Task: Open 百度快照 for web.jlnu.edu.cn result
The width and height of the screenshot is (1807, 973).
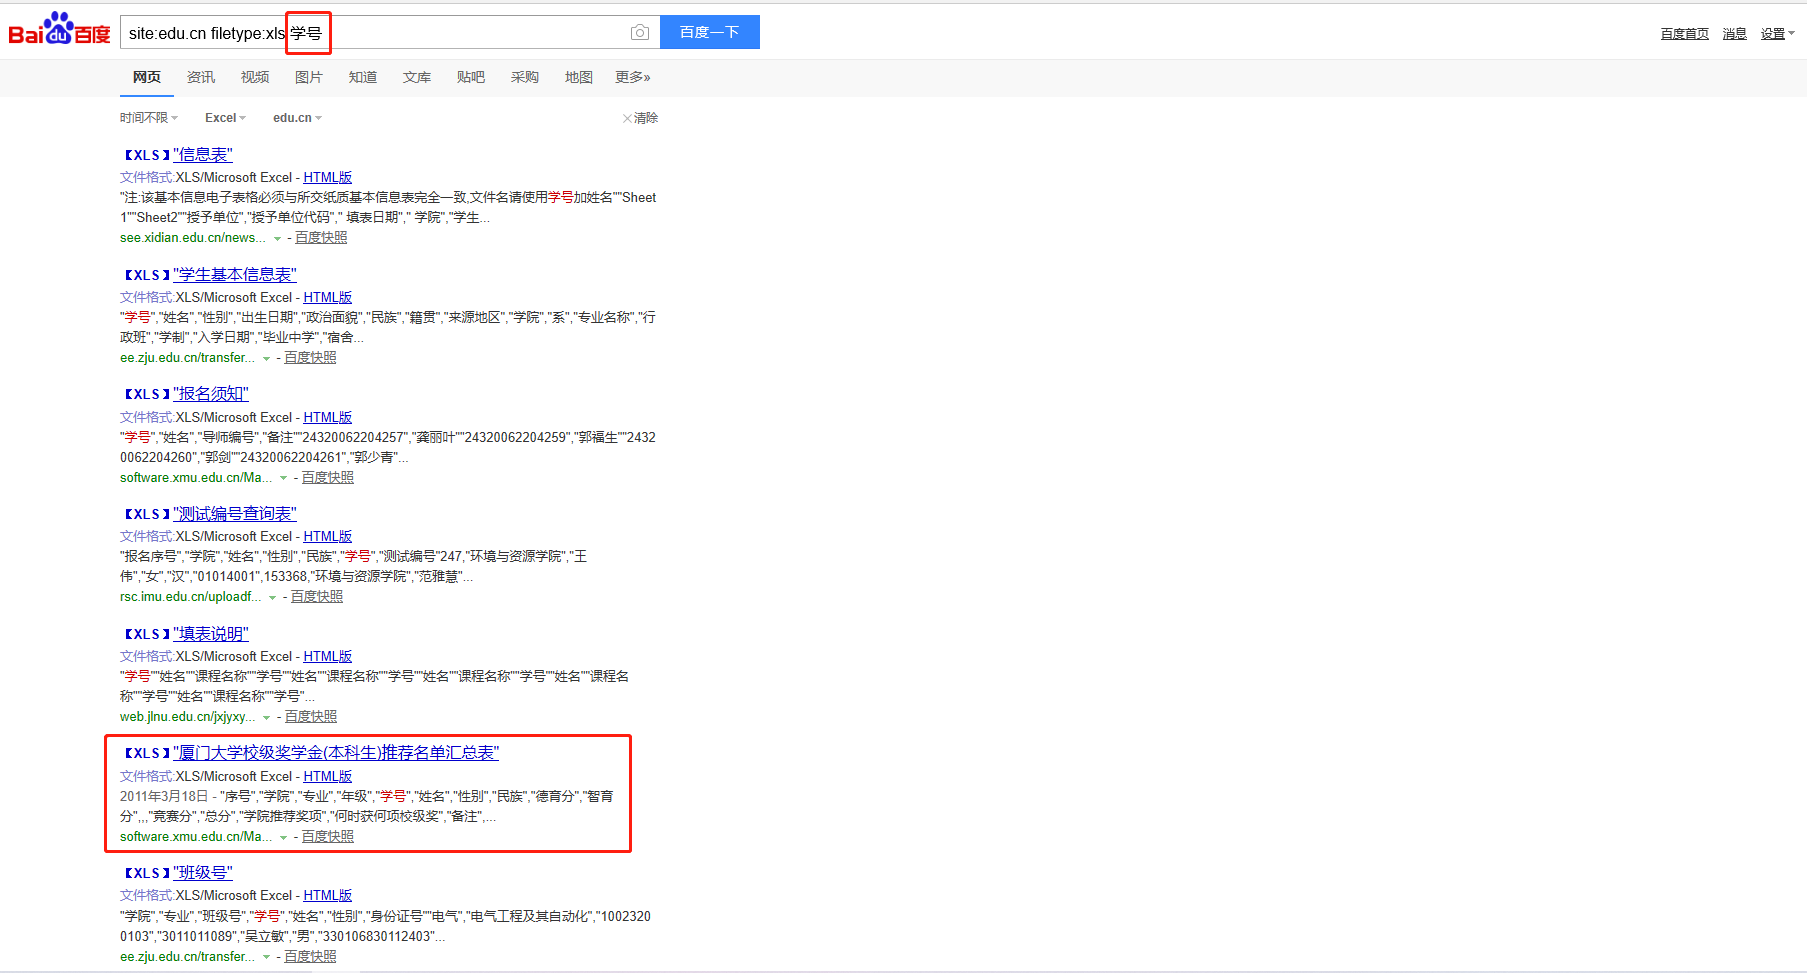Action: [x=311, y=717]
